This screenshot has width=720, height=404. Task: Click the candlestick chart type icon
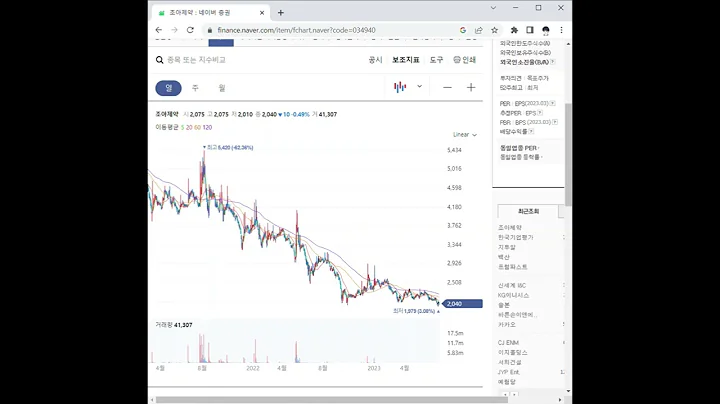(400, 87)
